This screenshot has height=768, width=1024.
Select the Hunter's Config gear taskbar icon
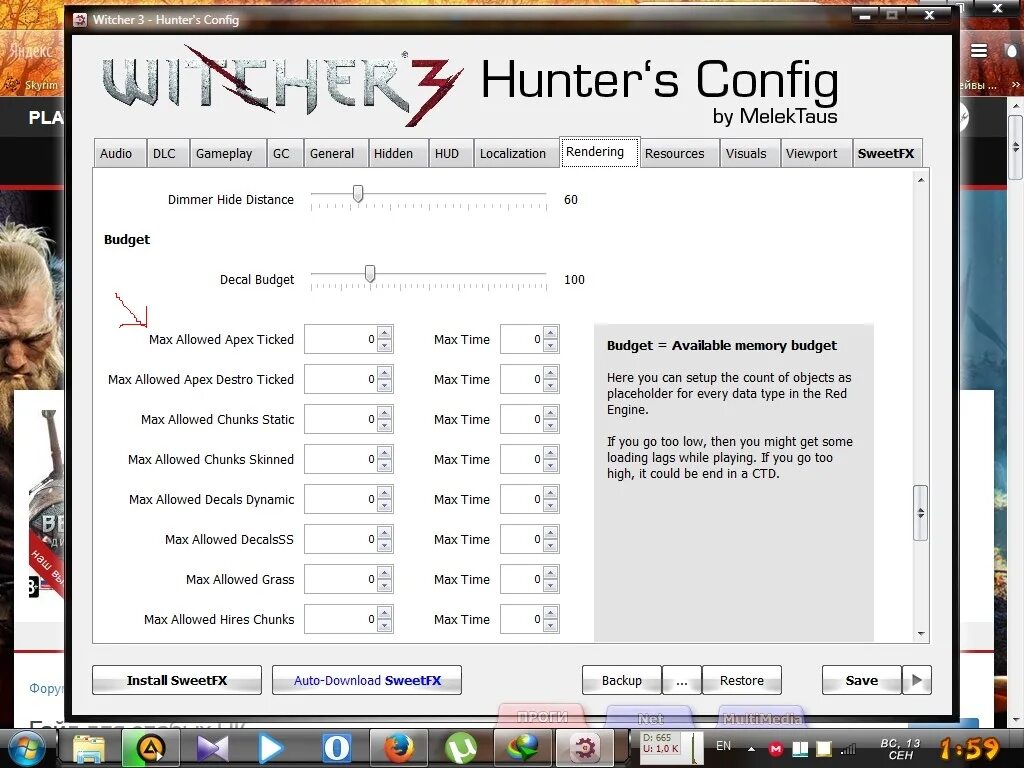click(584, 748)
